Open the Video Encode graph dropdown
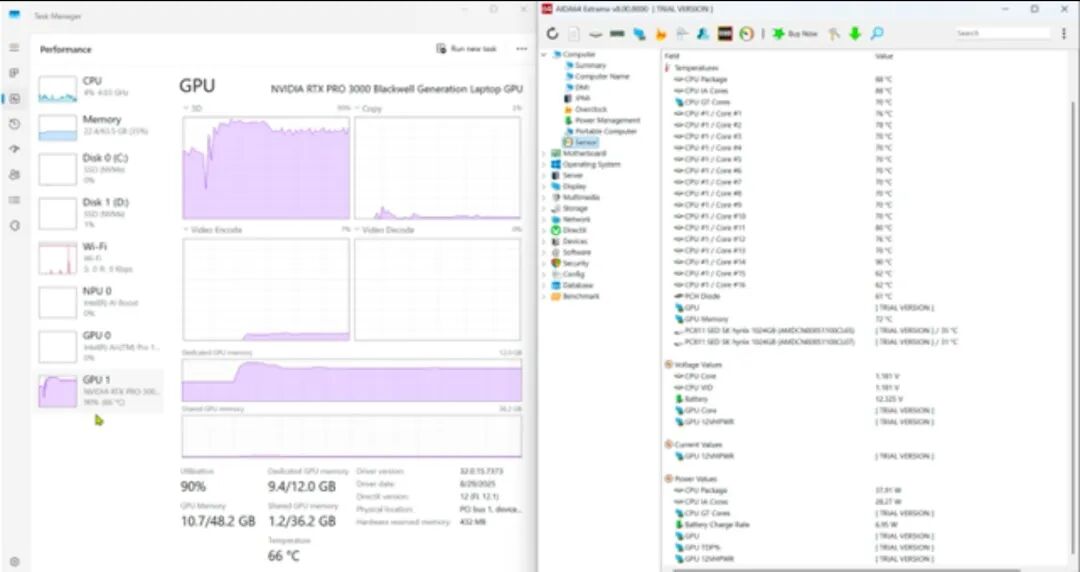1080x572 pixels. (x=186, y=230)
